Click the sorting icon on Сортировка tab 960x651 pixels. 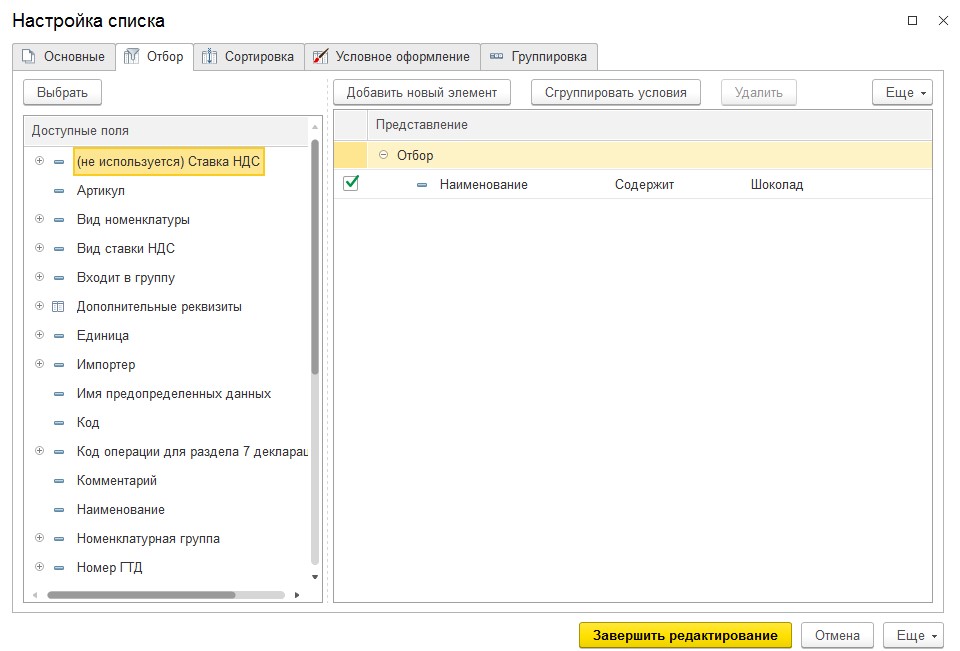tap(209, 57)
